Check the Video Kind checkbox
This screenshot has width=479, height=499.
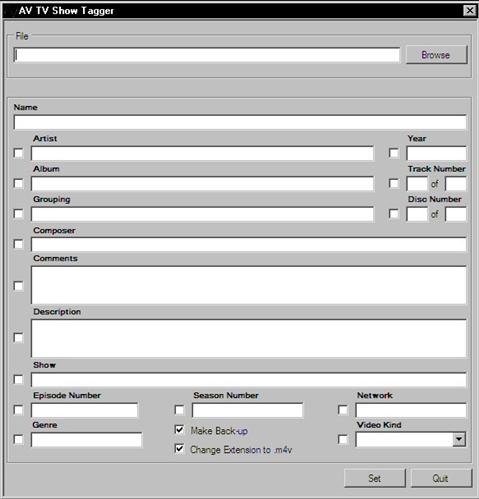[343, 439]
